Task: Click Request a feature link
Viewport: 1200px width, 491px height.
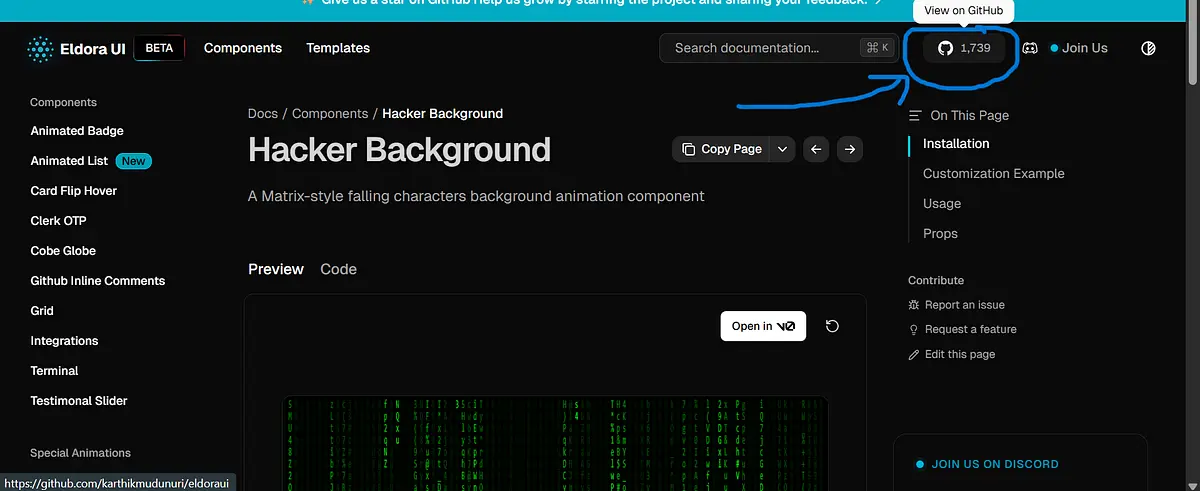Action: click(962, 329)
